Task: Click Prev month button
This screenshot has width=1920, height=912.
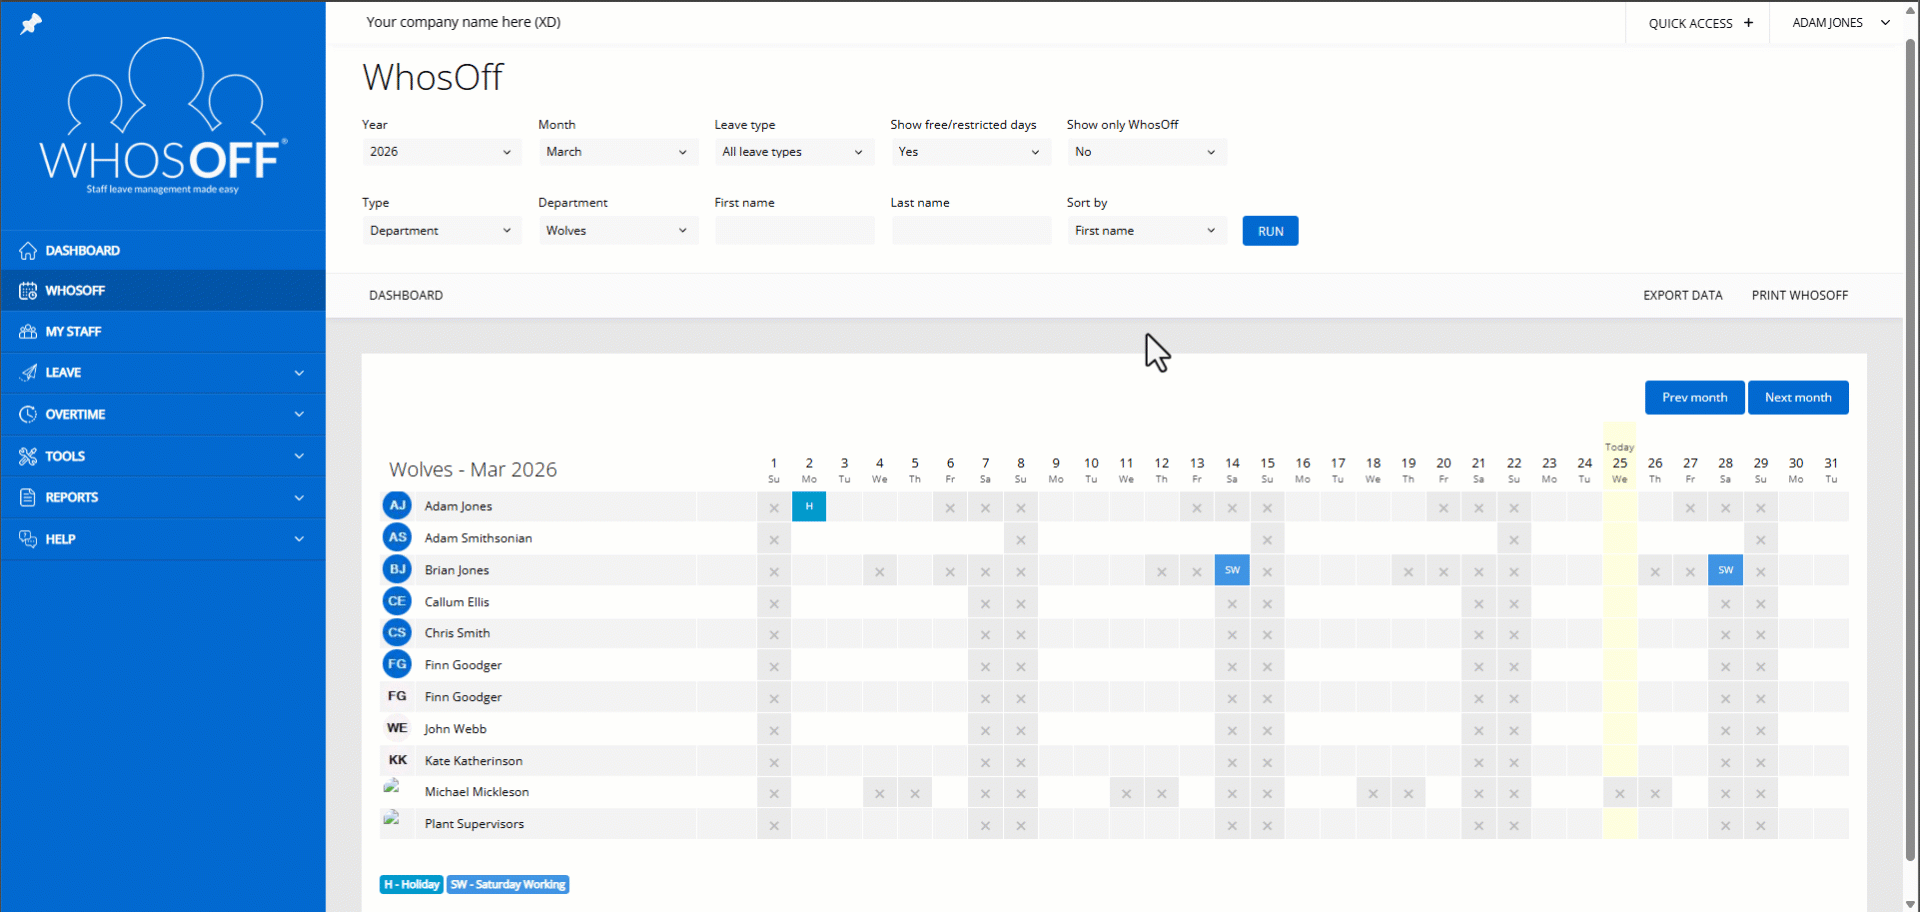Action: coord(1694,397)
